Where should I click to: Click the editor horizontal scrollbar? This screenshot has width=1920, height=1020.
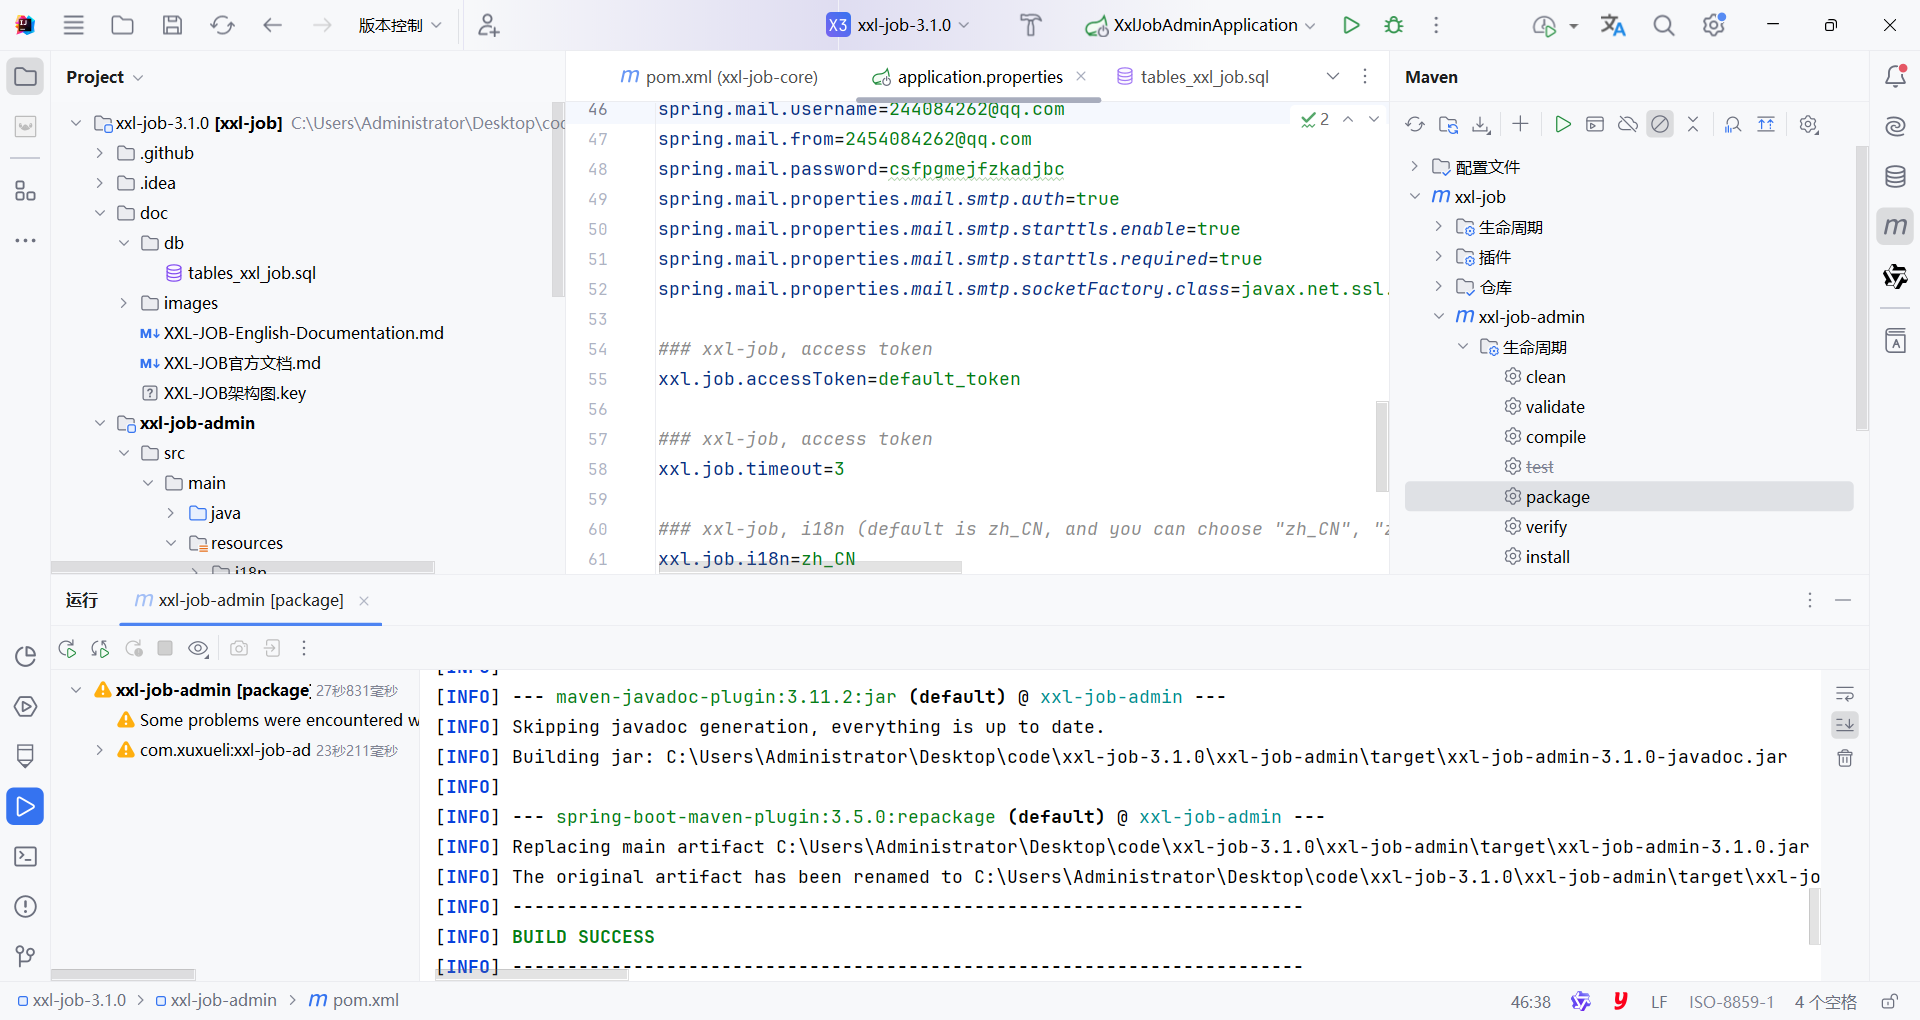tap(808, 567)
